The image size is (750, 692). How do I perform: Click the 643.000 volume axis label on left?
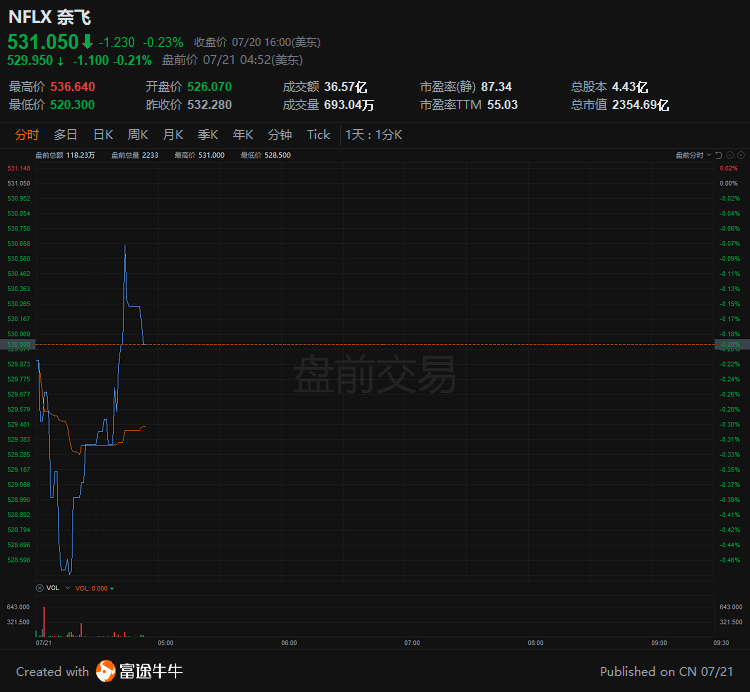pos(18,607)
